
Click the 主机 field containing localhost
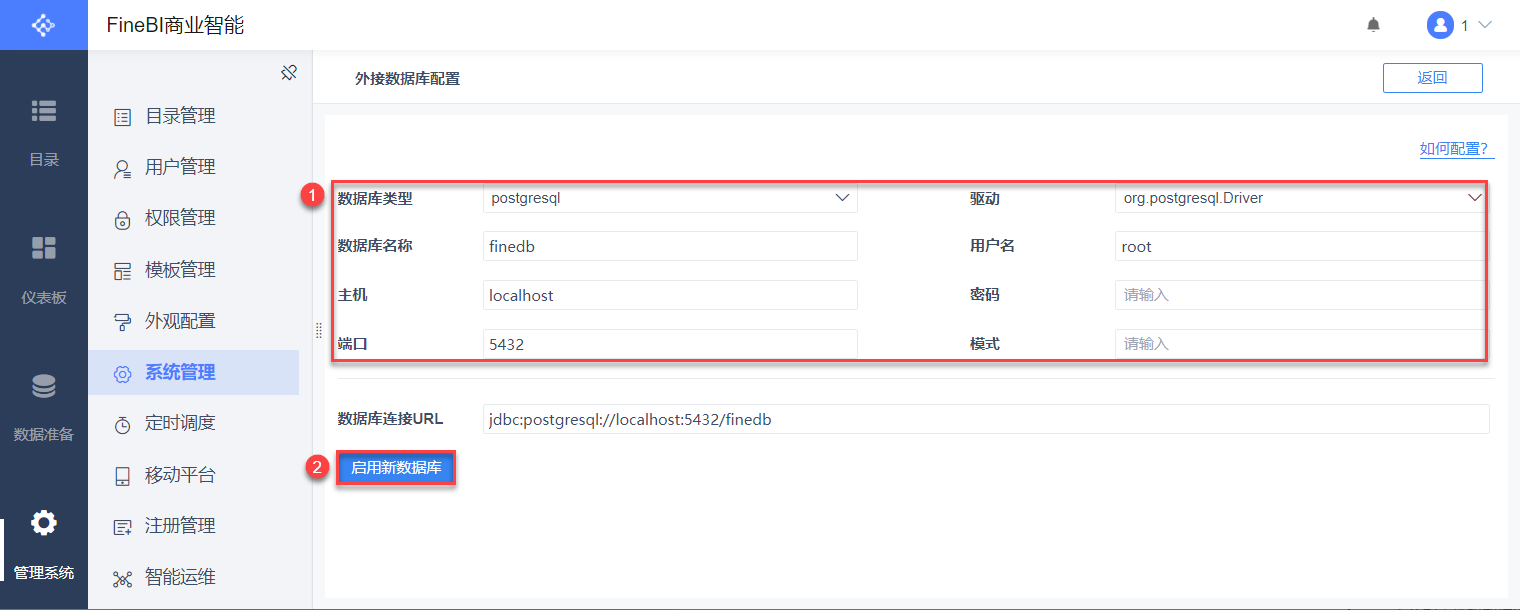pyautogui.click(x=670, y=295)
